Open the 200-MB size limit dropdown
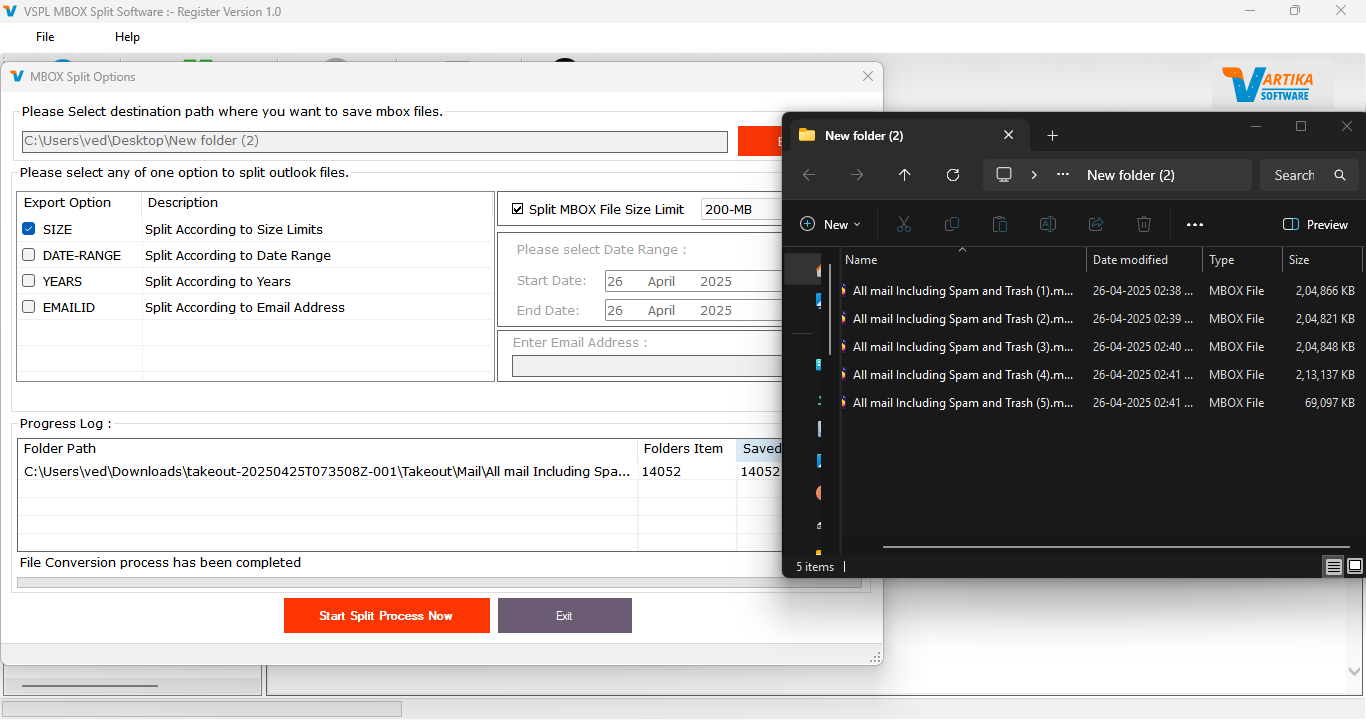The width and height of the screenshot is (1366, 720). pyautogui.click(x=741, y=209)
